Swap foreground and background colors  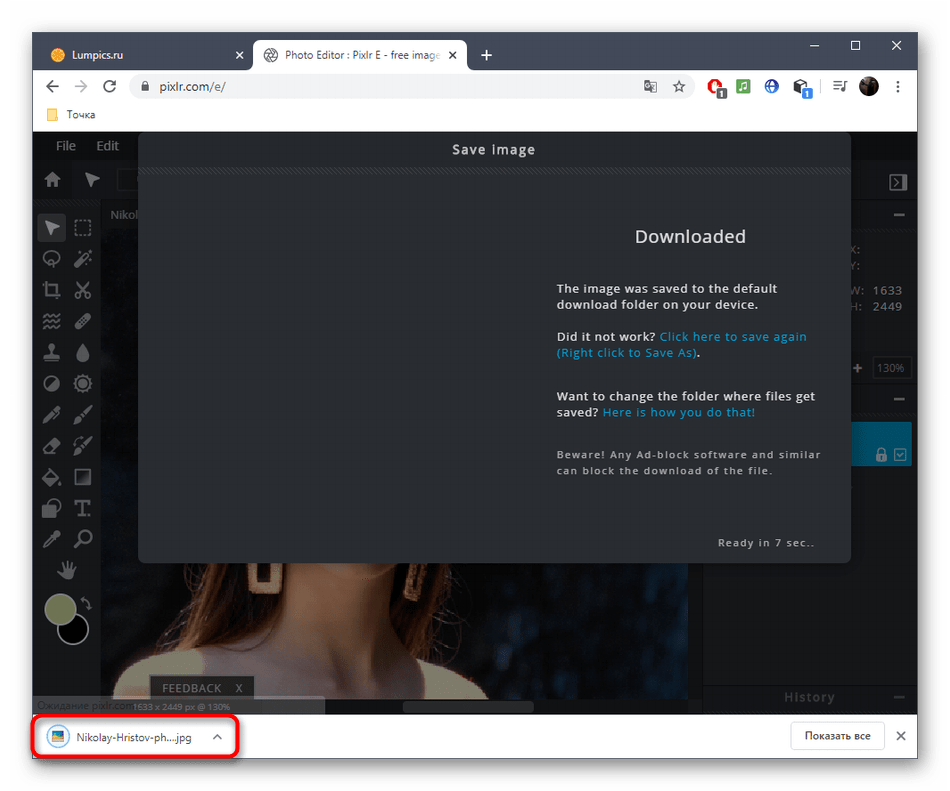86,604
